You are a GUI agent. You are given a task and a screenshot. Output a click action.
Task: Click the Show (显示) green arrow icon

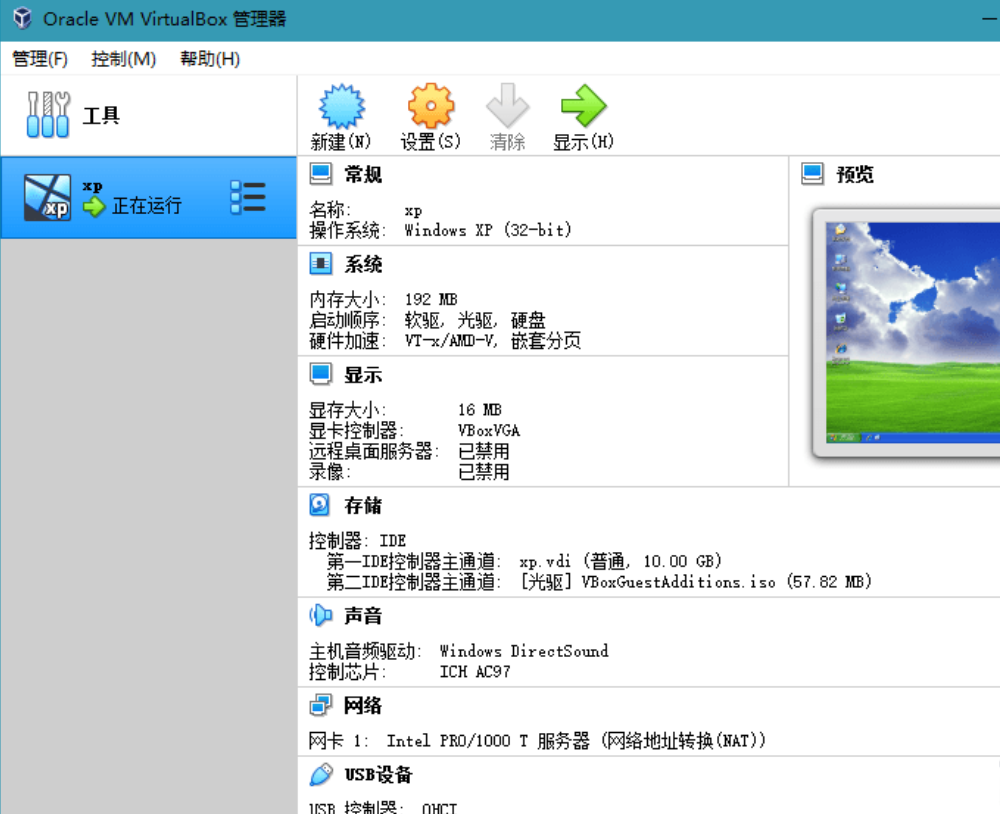(x=584, y=106)
